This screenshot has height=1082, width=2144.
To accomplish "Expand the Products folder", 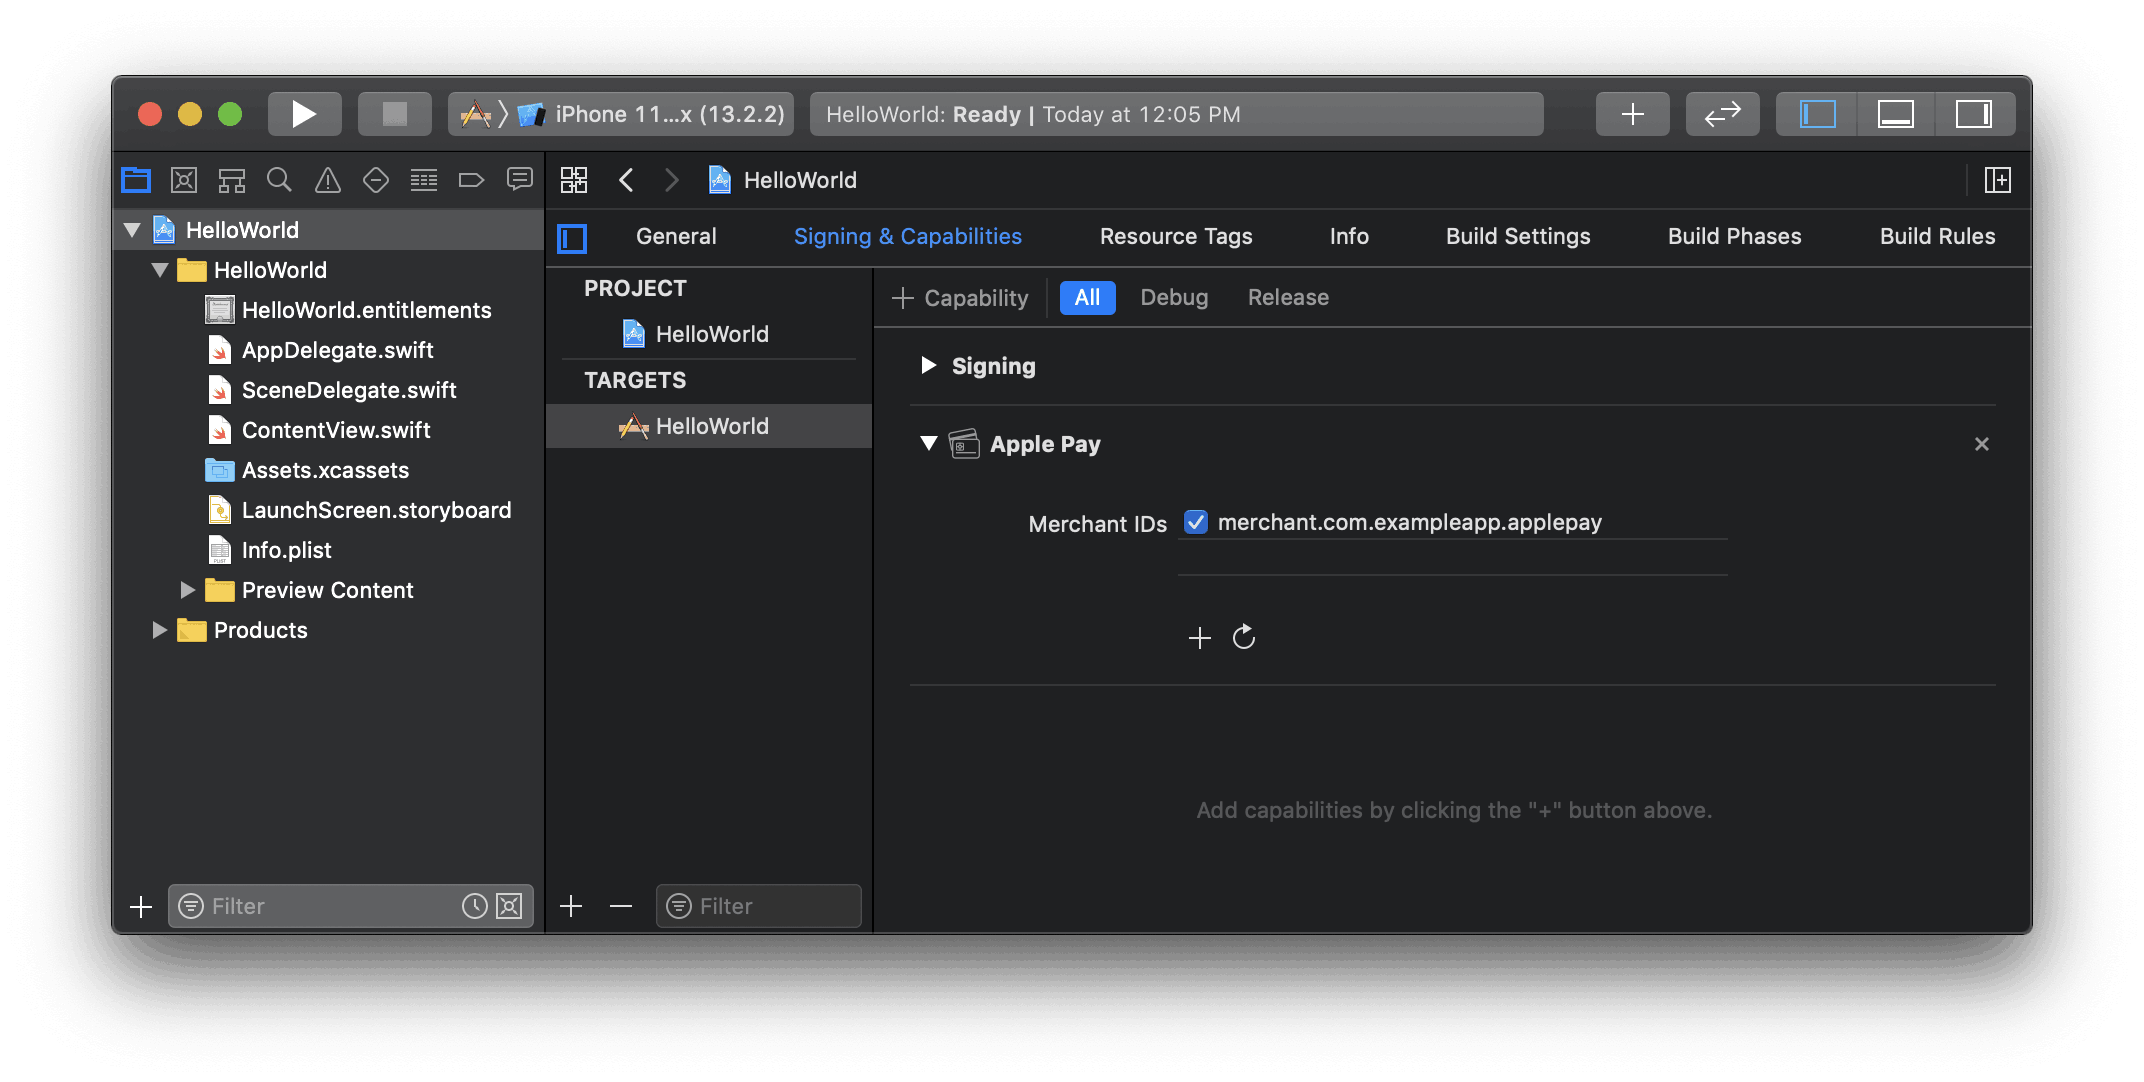I will coord(159,630).
